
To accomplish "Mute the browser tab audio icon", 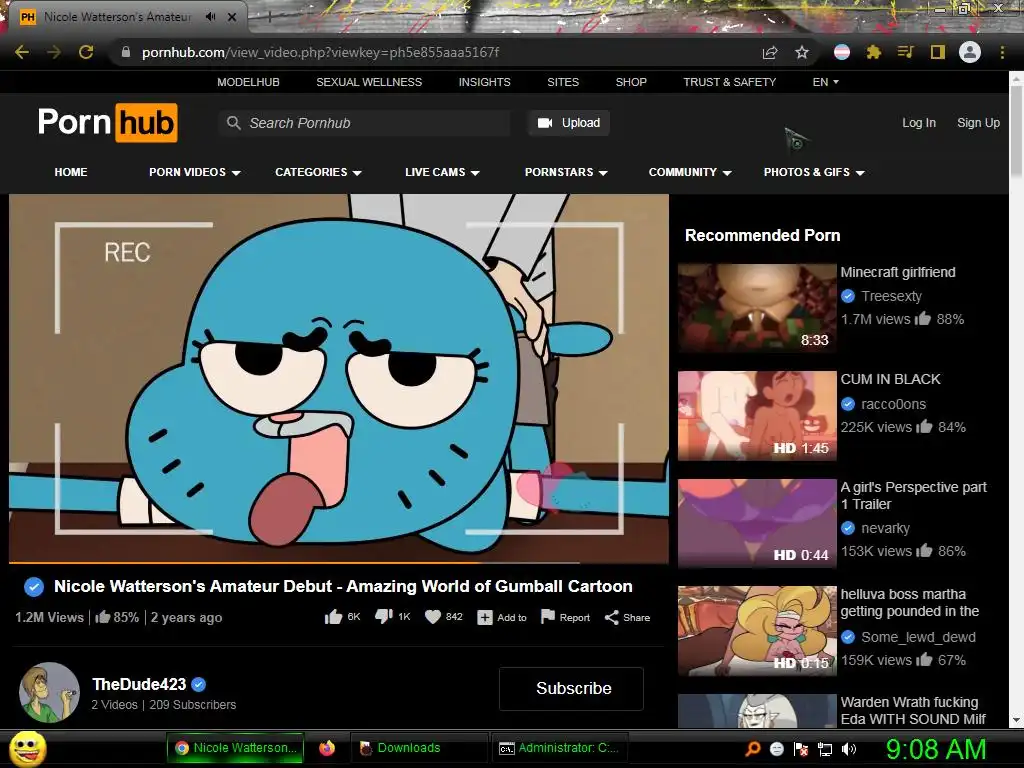I will pos(210,17).
